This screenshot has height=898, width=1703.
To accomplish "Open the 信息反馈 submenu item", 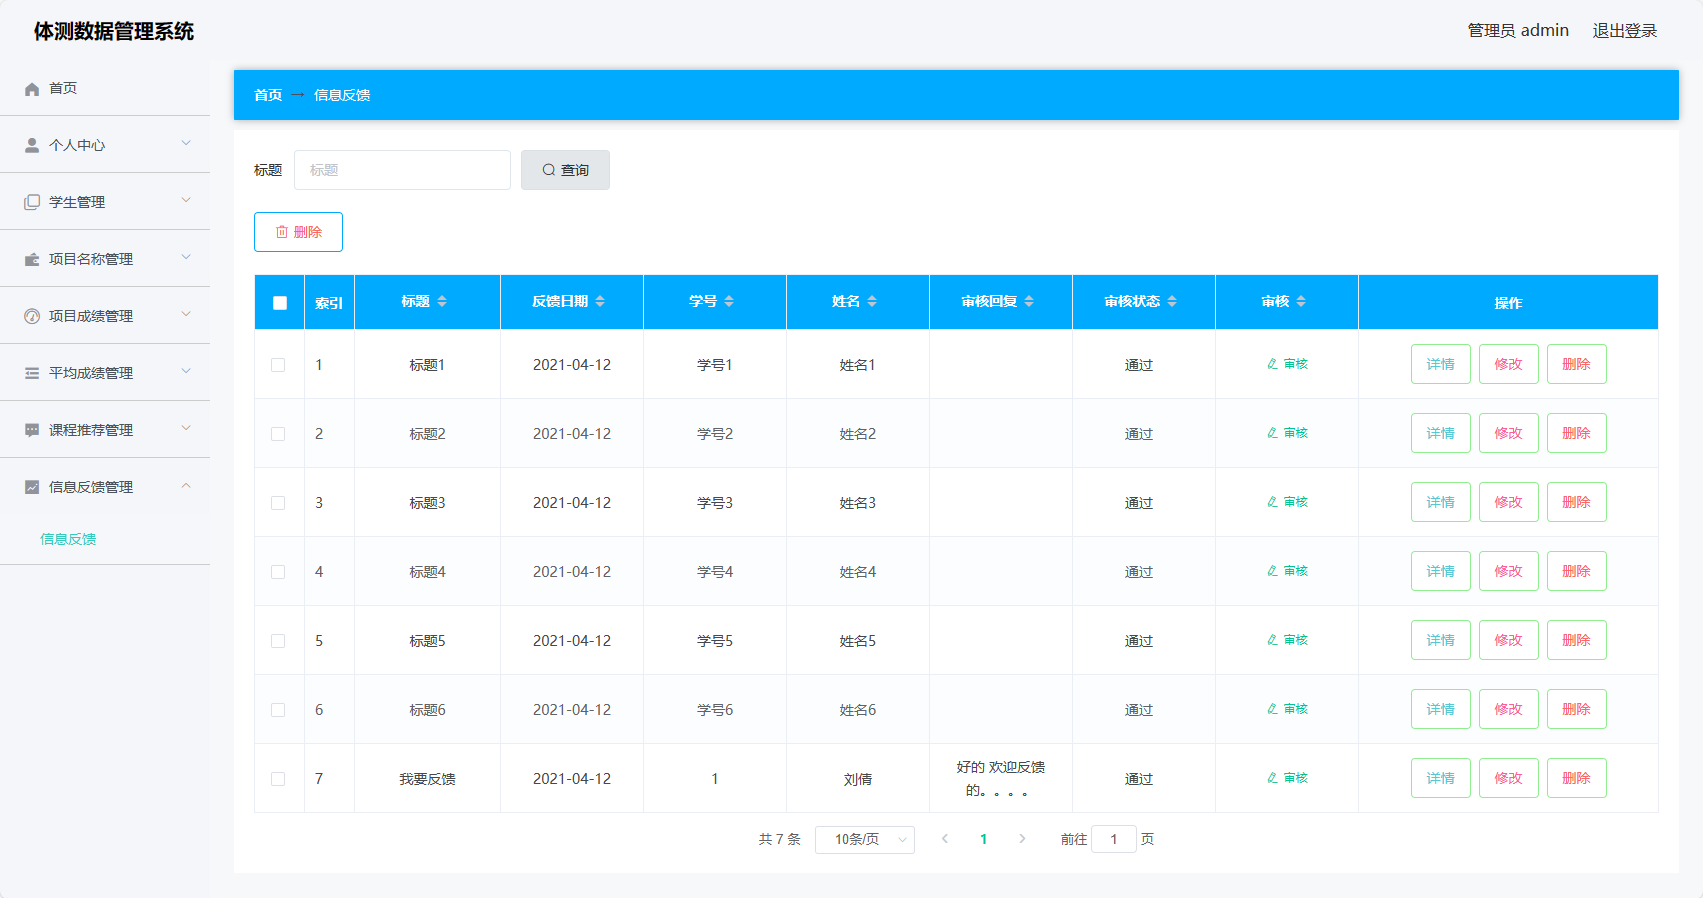I will (x=68, y=539).
